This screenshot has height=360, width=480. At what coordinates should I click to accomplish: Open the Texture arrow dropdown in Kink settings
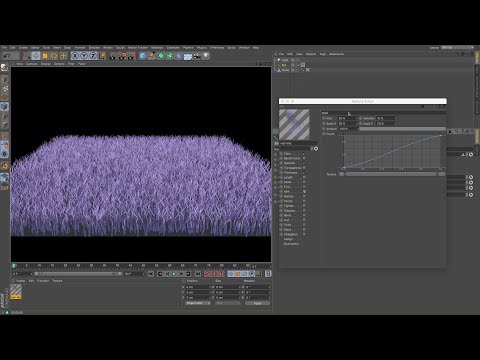(341, 174)
